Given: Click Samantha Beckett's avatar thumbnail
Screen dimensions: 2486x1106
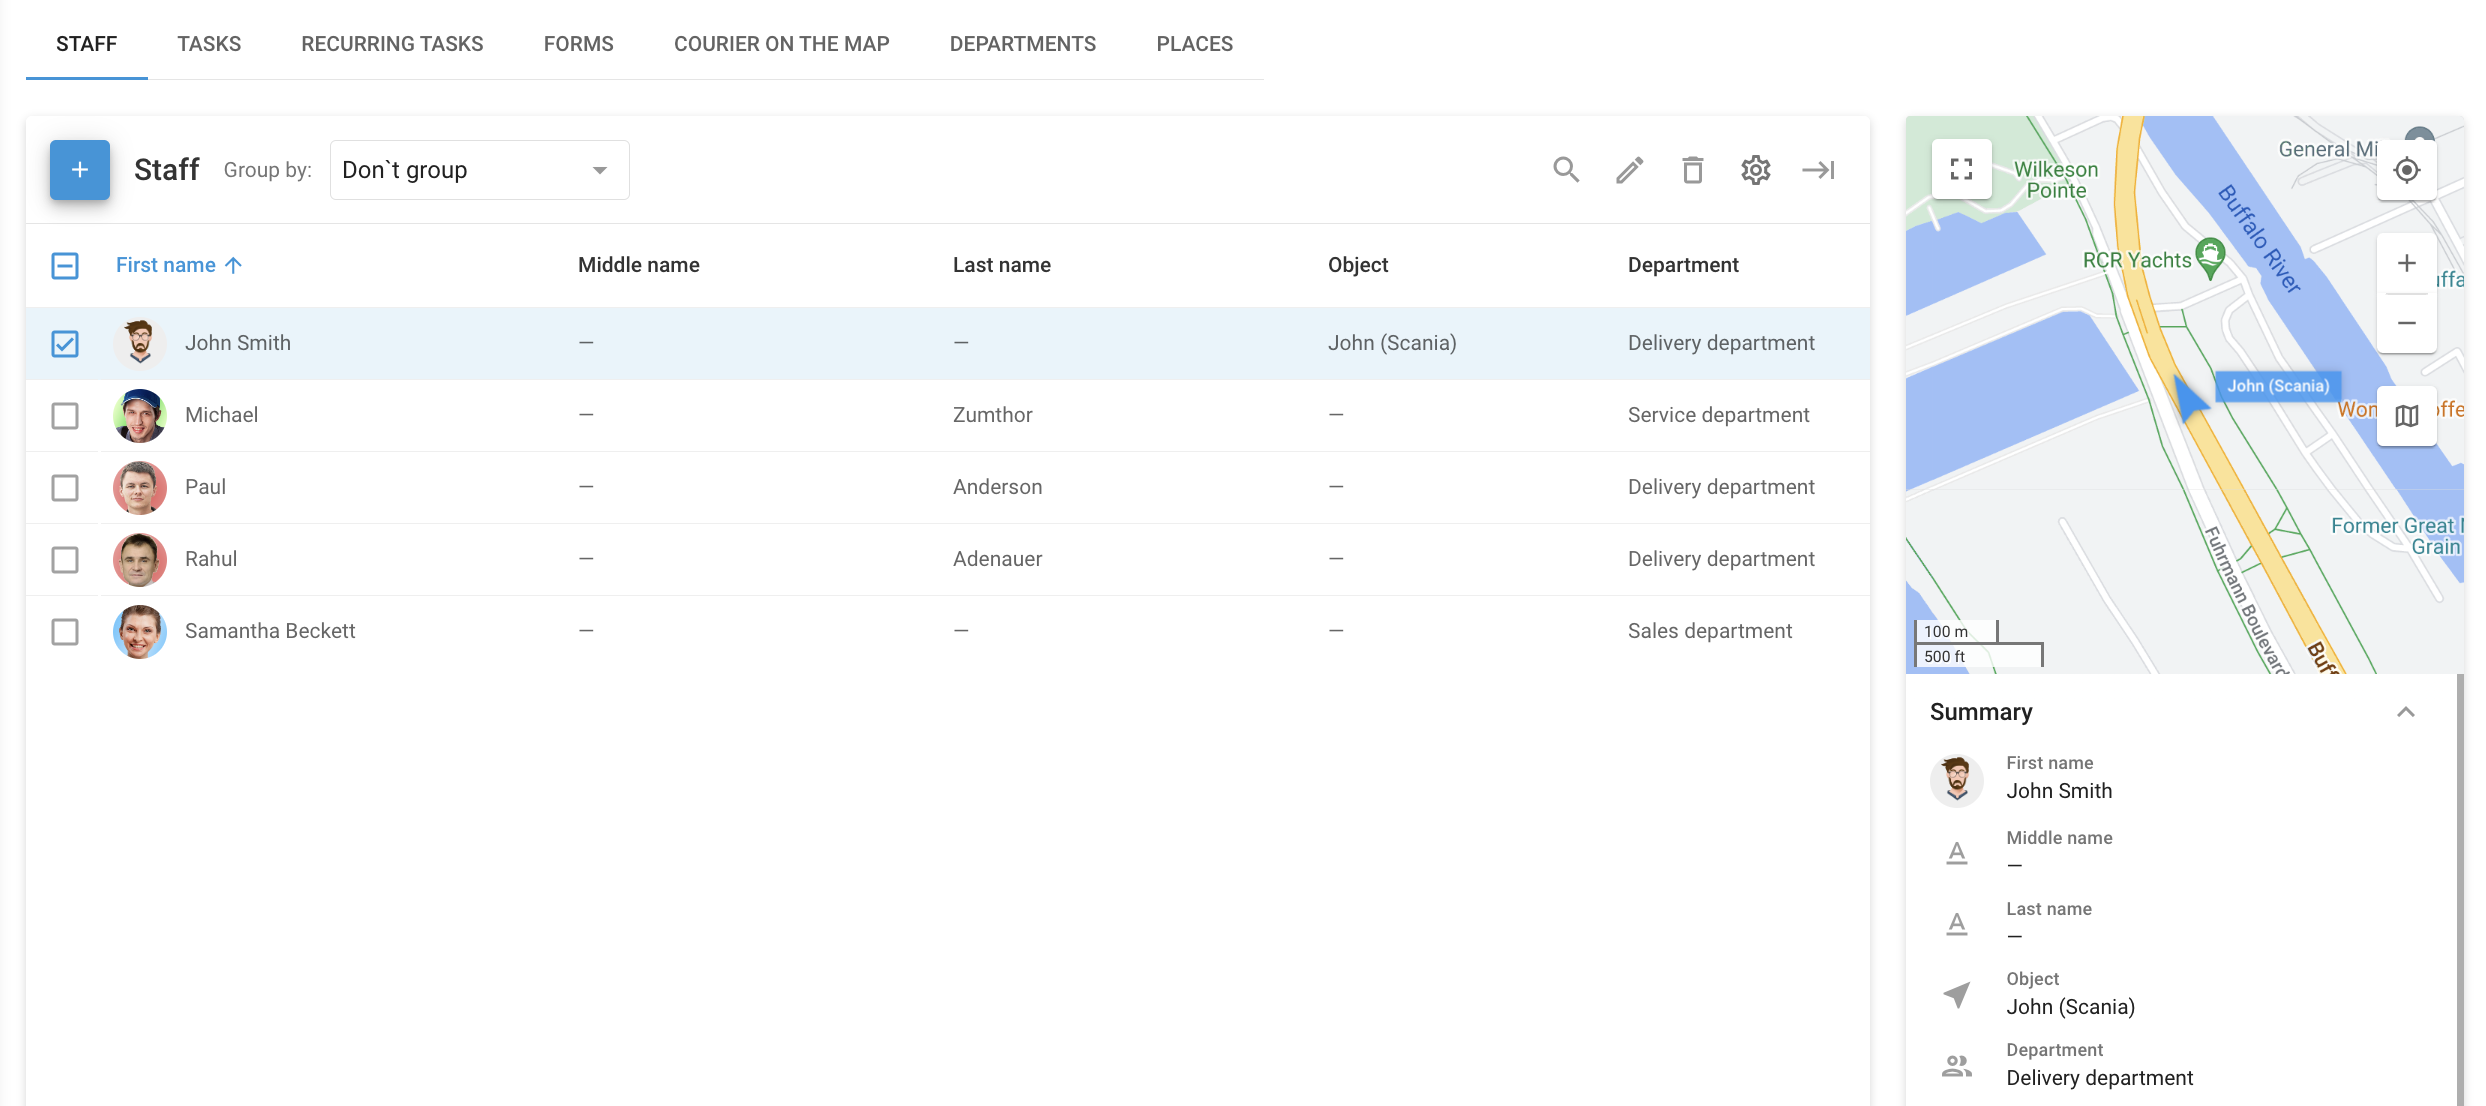Looking at the screenshot, I should 140,632.
